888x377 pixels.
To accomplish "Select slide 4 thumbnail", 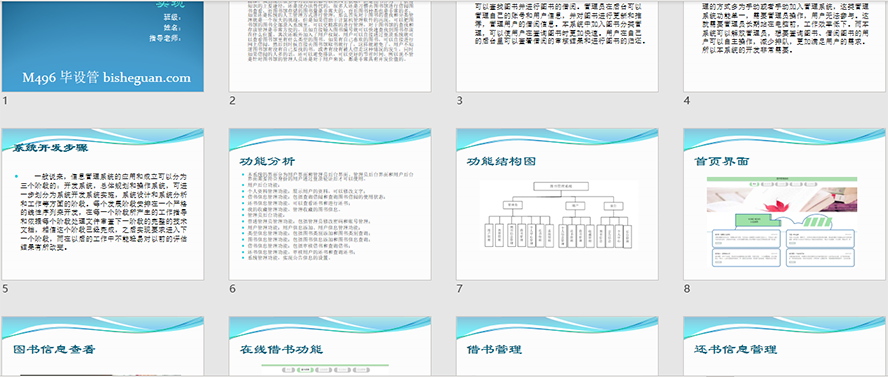I will (x=784, y=46).
